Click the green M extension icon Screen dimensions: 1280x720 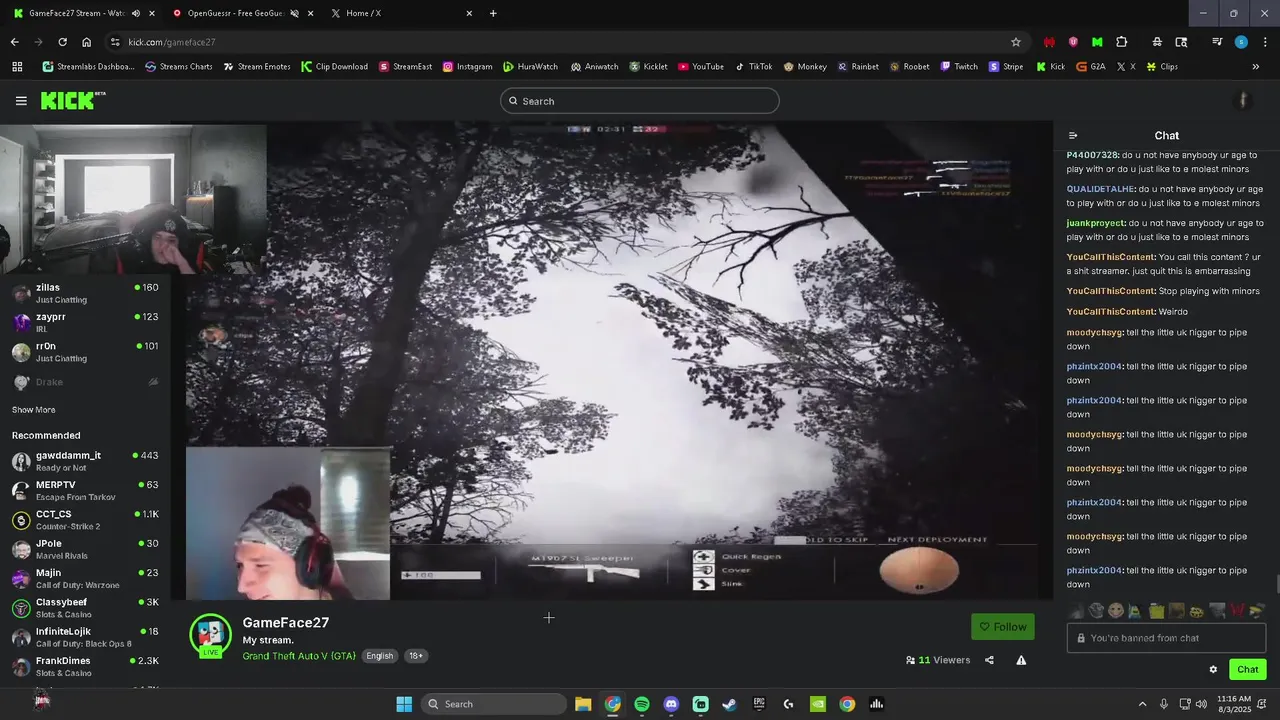pyautogui.click(x=1097, y=42)
